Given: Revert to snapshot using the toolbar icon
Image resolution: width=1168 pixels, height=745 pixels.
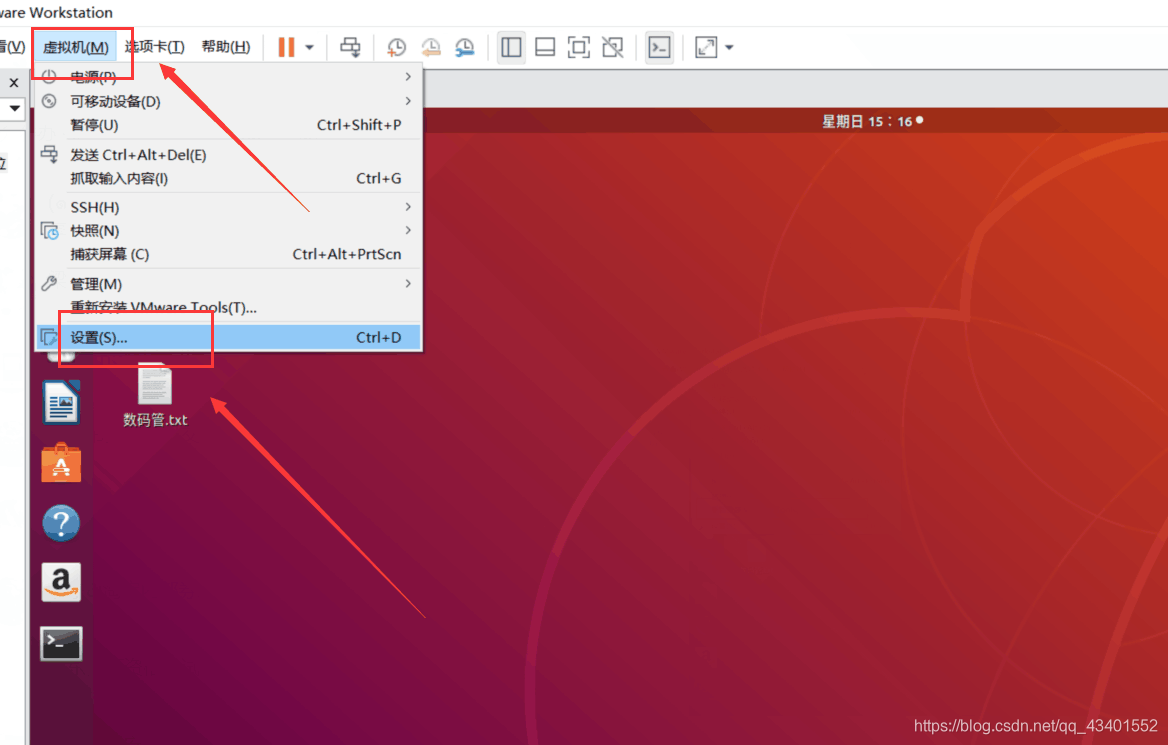Looking at the screenshot, I should [x=431, y=47].
